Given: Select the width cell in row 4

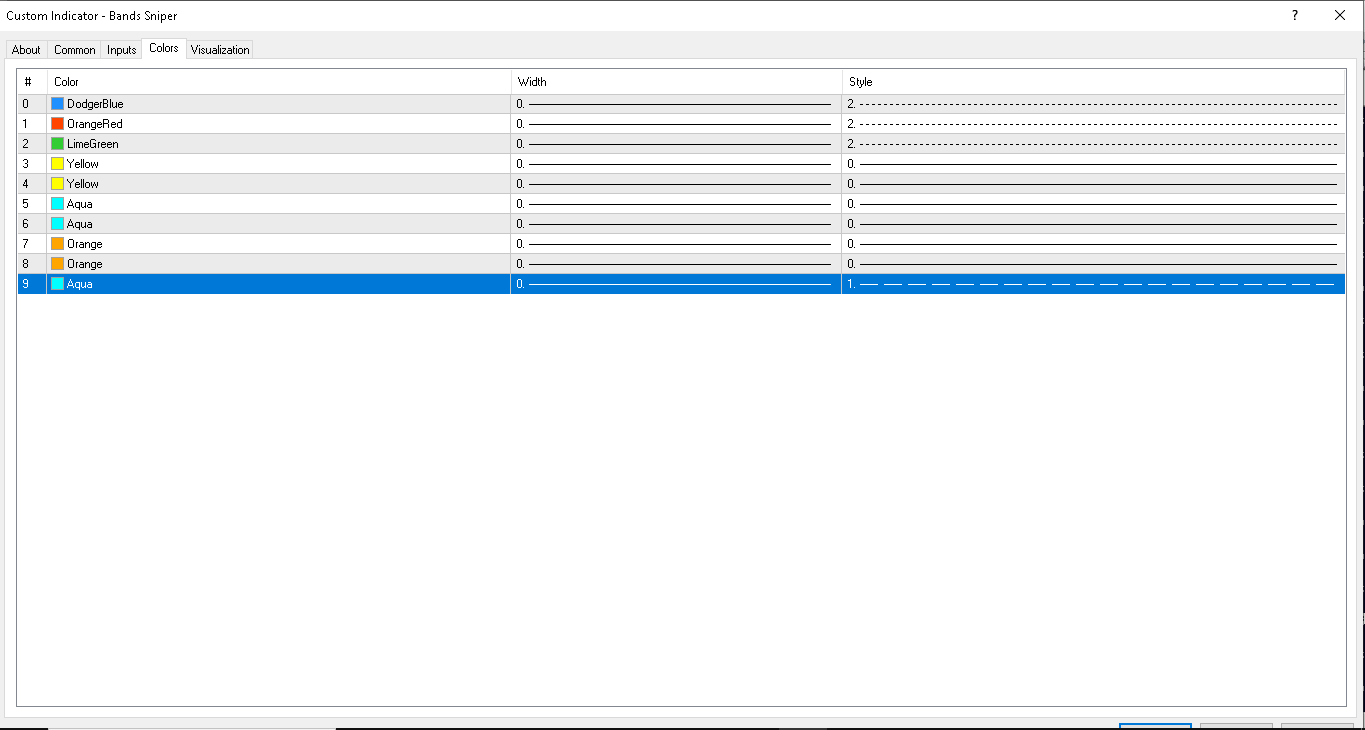Looking at the screenshot, I should click(x=677, y=184).
